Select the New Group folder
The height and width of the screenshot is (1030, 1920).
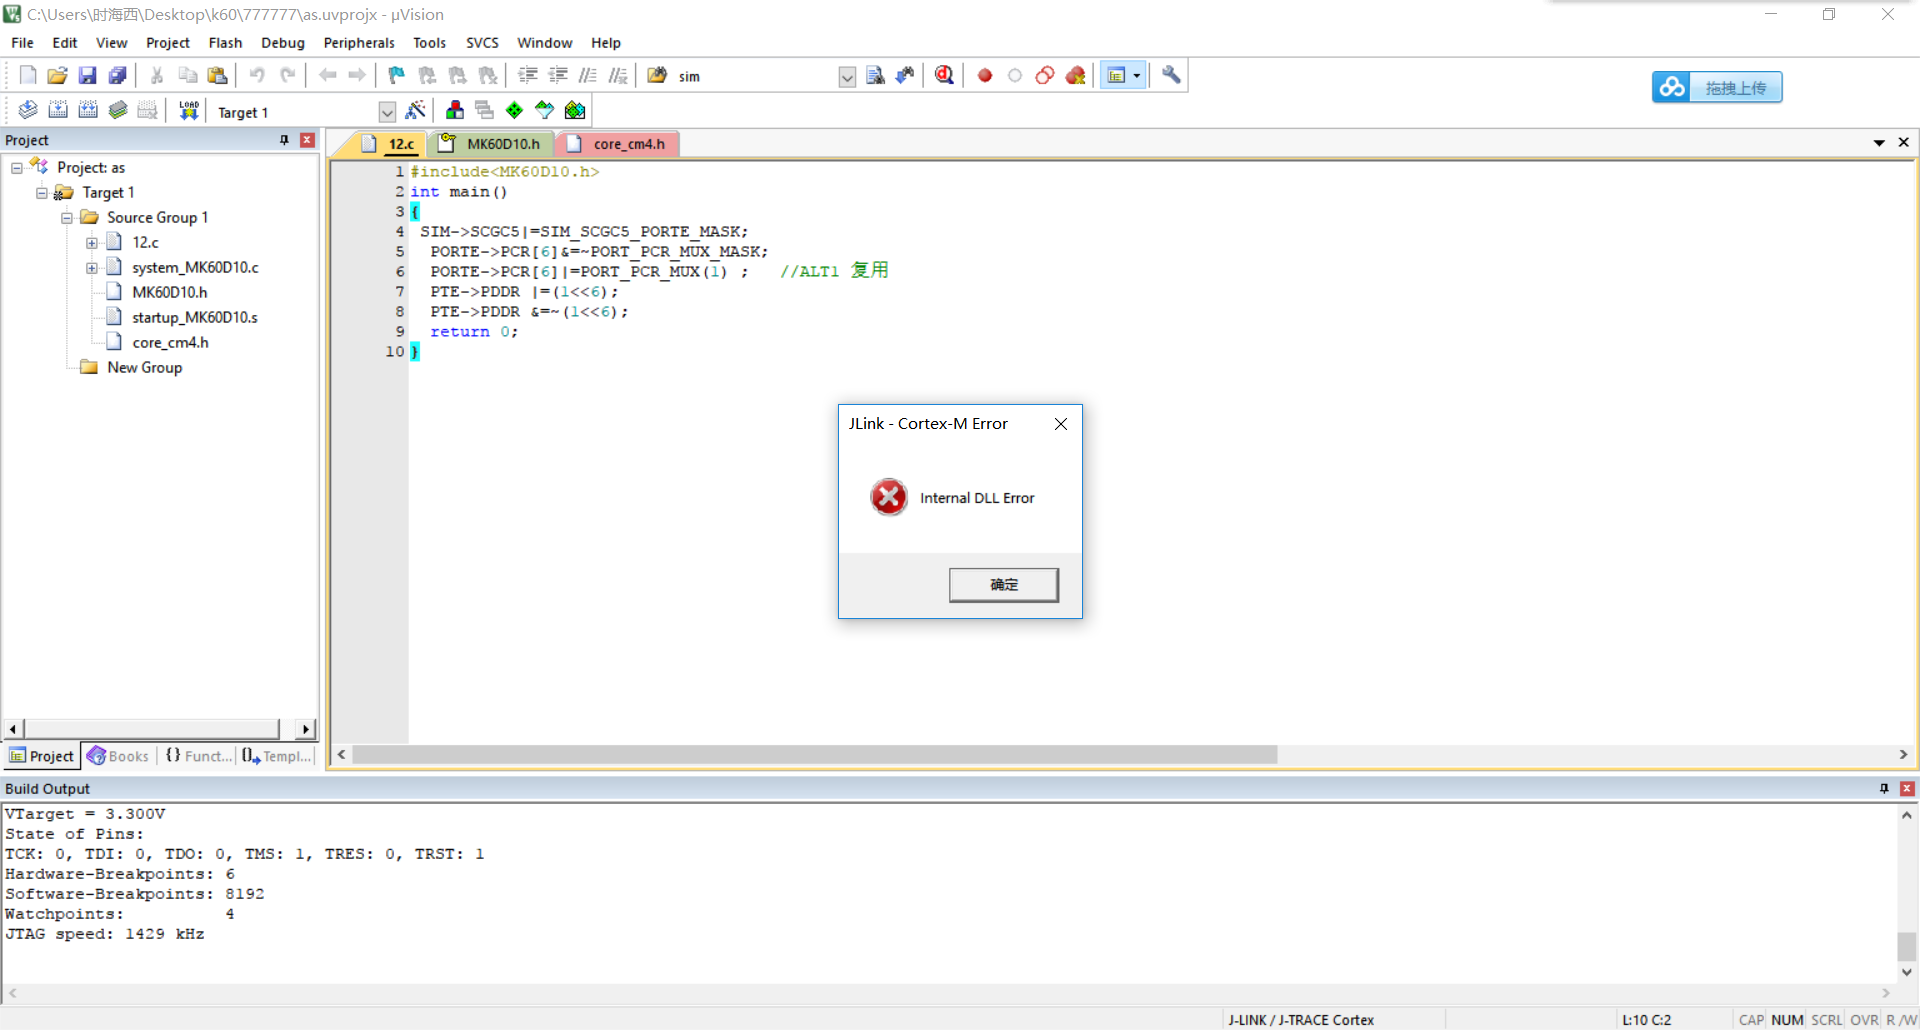click(144, 368)
